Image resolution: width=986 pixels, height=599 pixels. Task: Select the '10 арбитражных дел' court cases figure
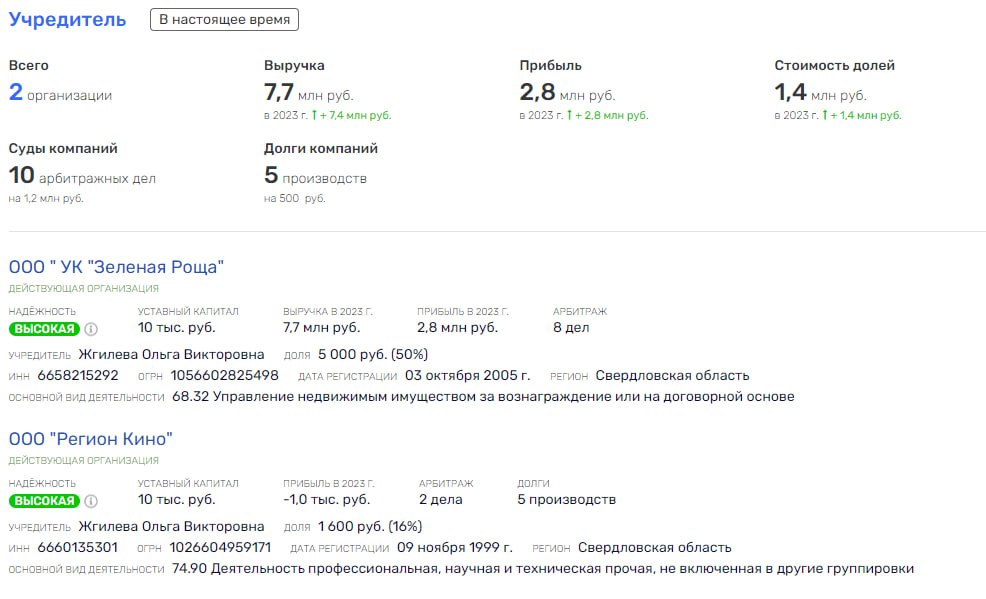[x=82, y=175]
